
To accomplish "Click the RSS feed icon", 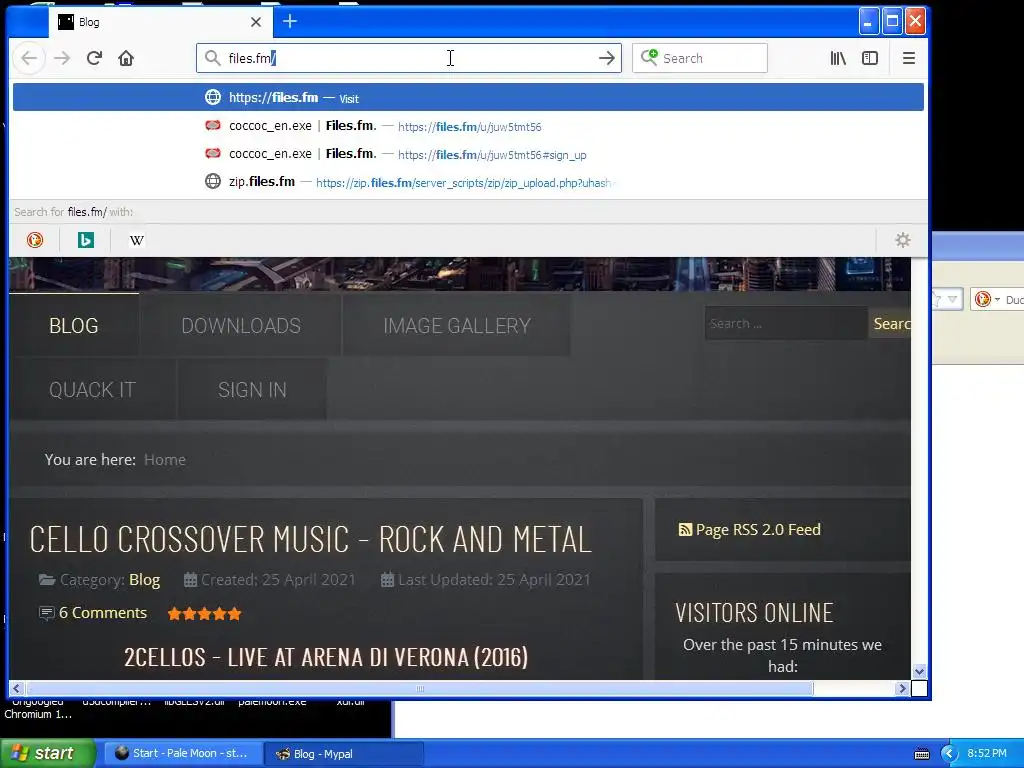I will coord(685,530).
